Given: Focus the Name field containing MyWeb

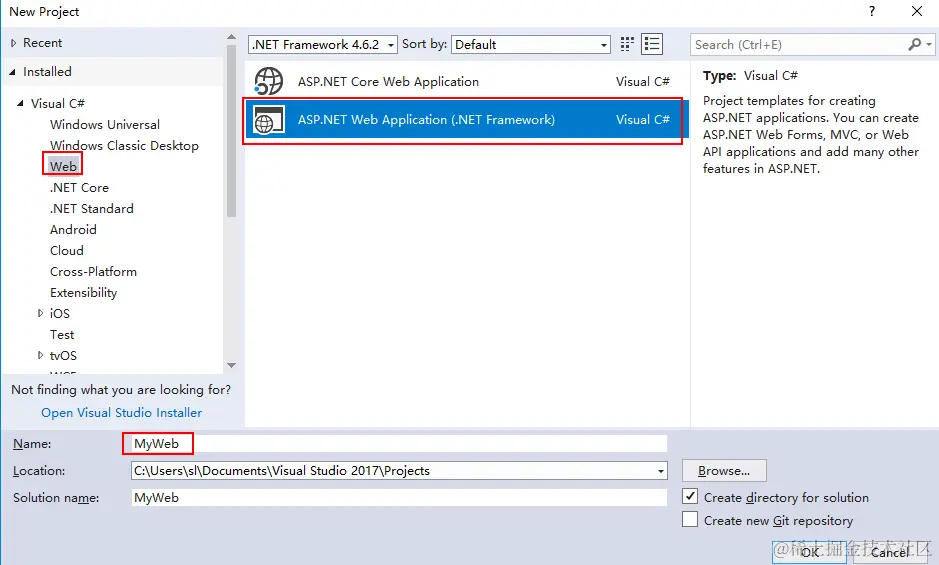Looking at the screenshot, I should (x=399, y=443).
